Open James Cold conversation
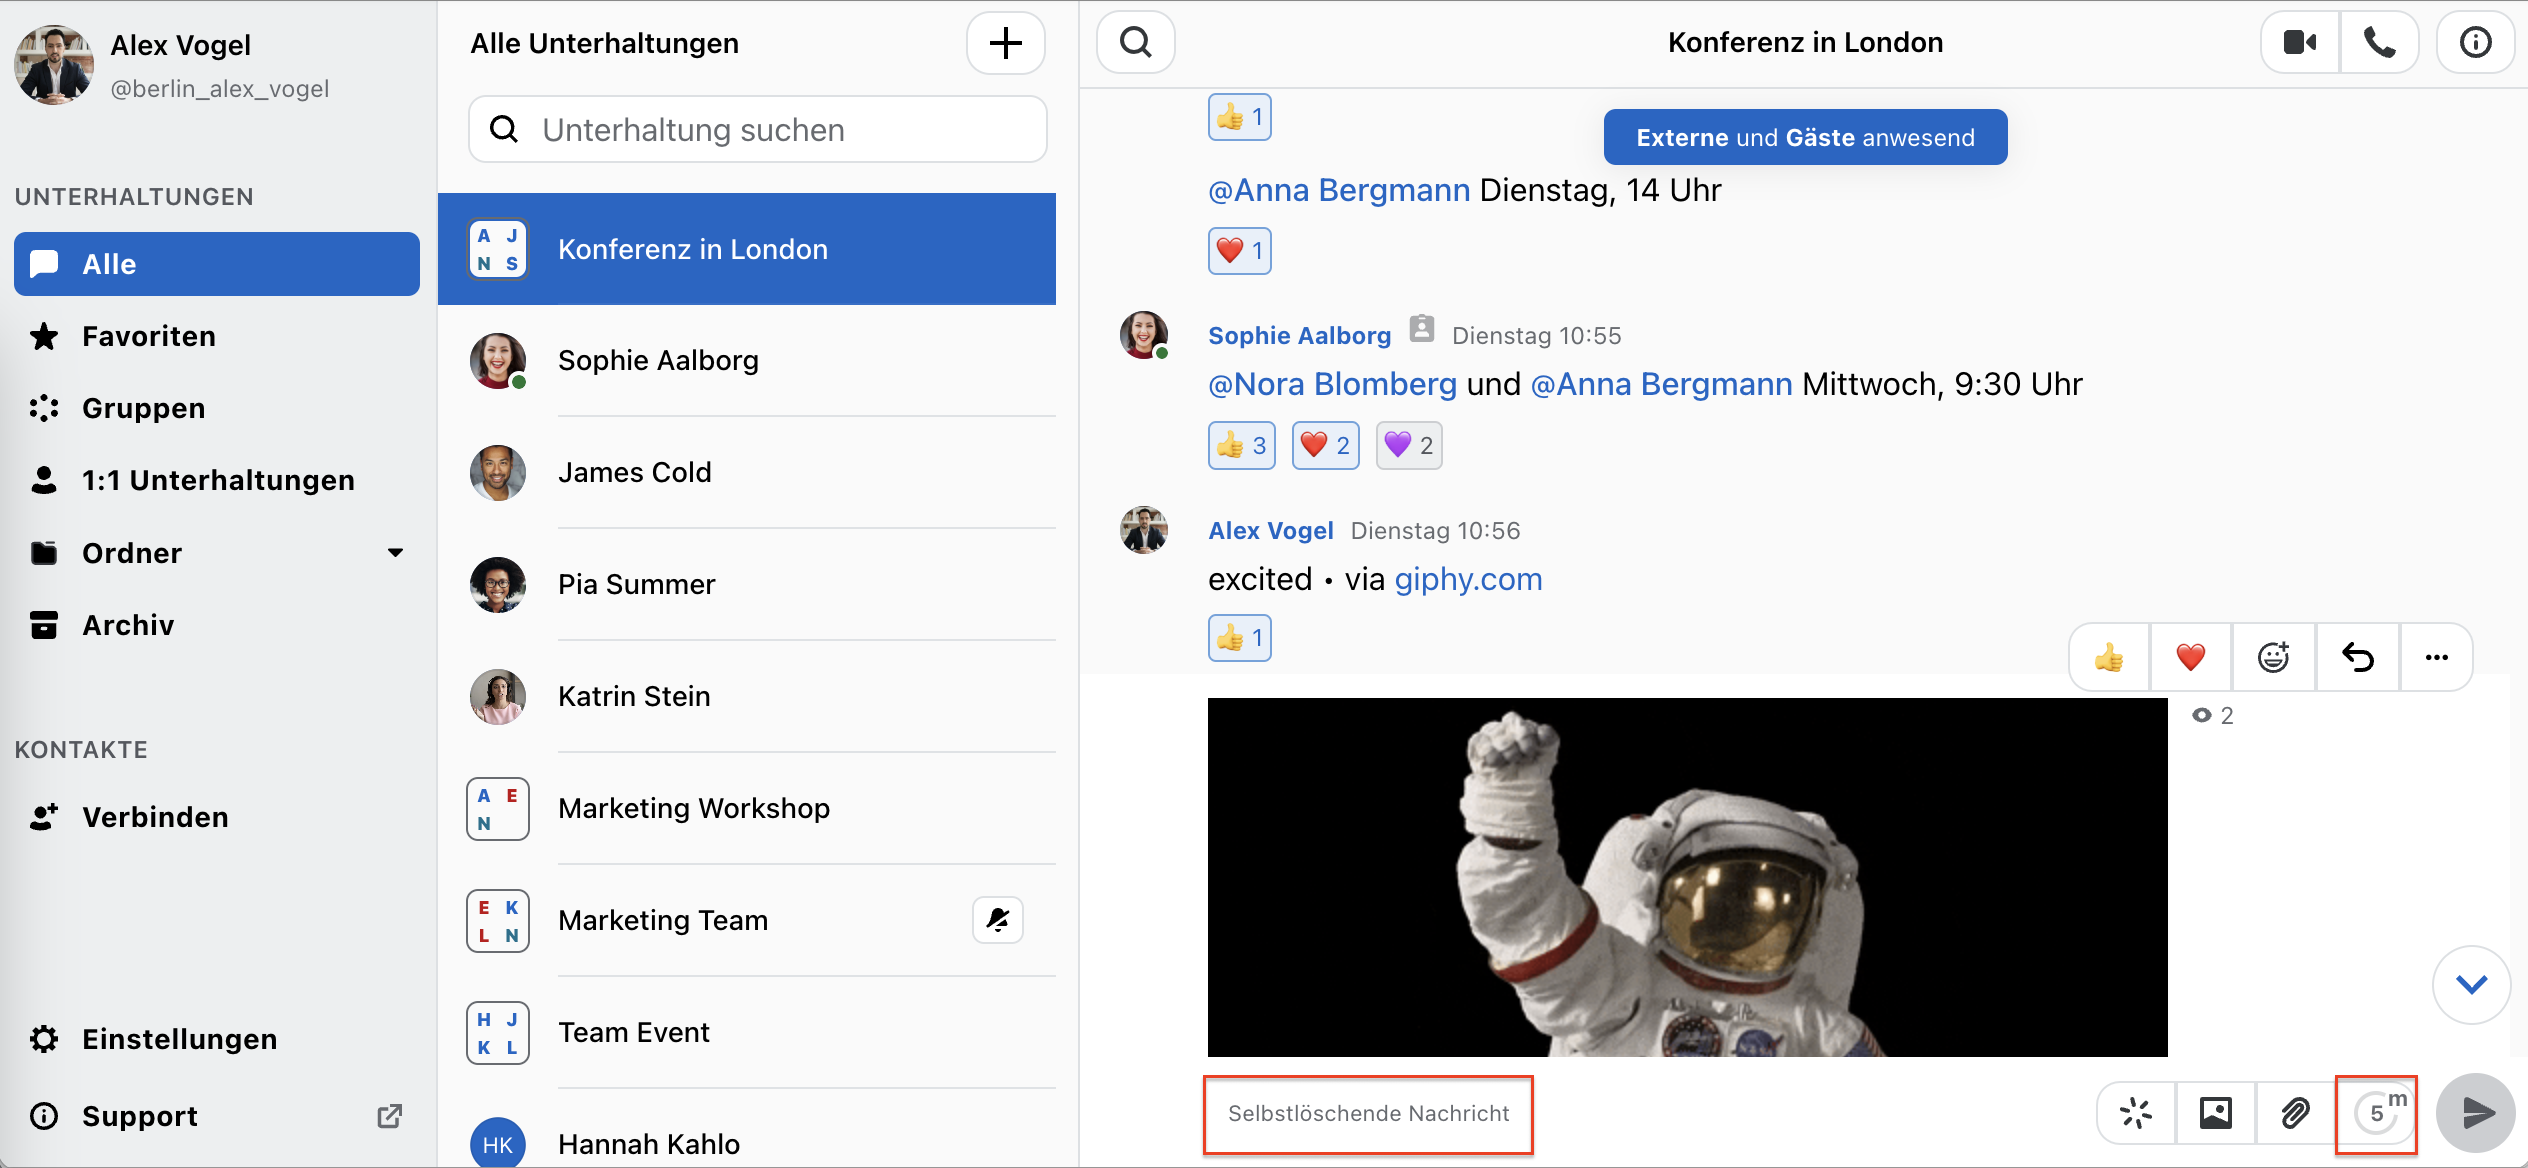This screenshot has width=2528, height=1168. click(x=747, y=473)
